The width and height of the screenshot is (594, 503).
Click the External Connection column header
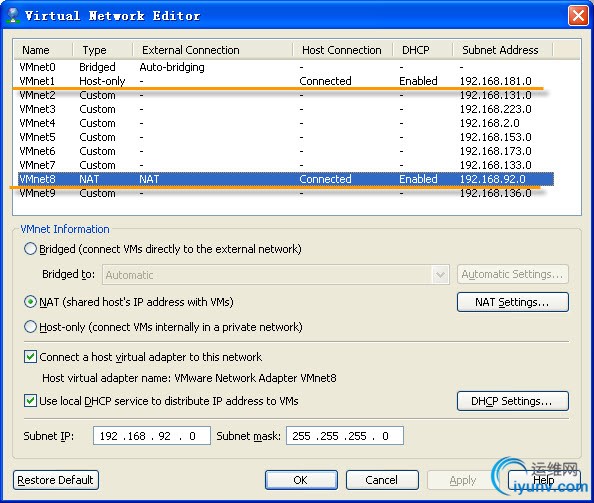pos(213,50)
